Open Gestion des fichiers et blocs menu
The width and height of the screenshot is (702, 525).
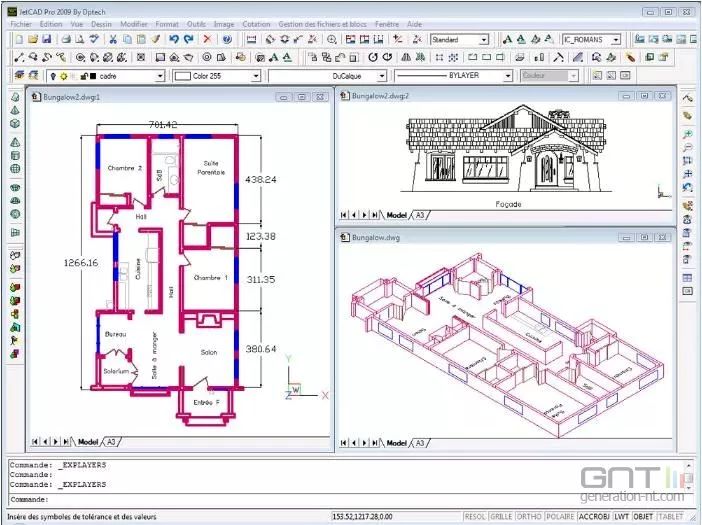pos(322,24)
